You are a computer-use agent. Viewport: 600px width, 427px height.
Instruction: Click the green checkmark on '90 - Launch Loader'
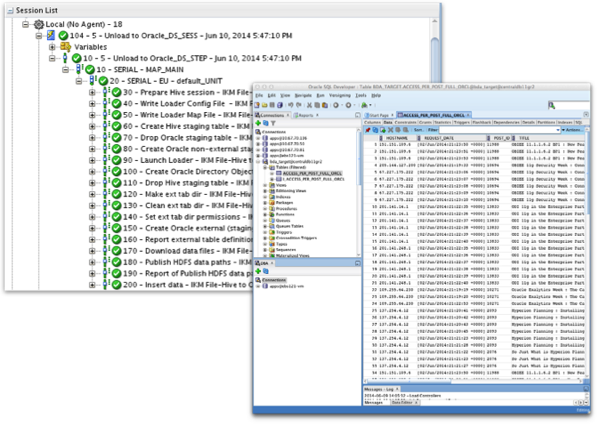coord(117,160)
